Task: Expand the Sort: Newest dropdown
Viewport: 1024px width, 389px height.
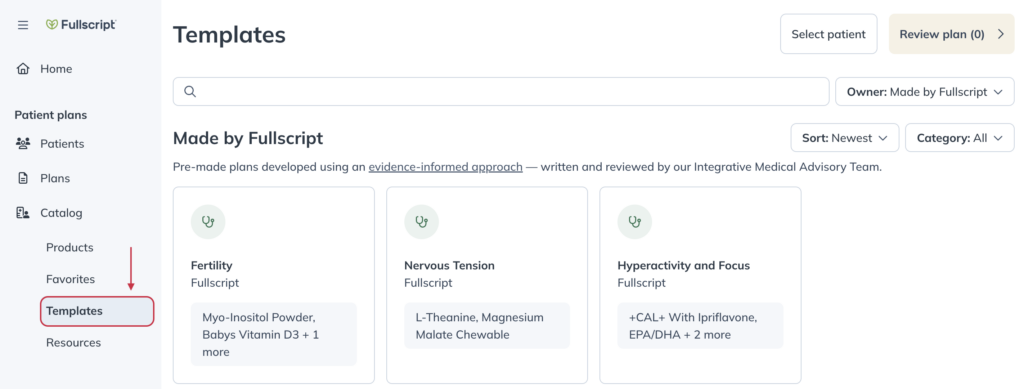Action: [845, 138]
